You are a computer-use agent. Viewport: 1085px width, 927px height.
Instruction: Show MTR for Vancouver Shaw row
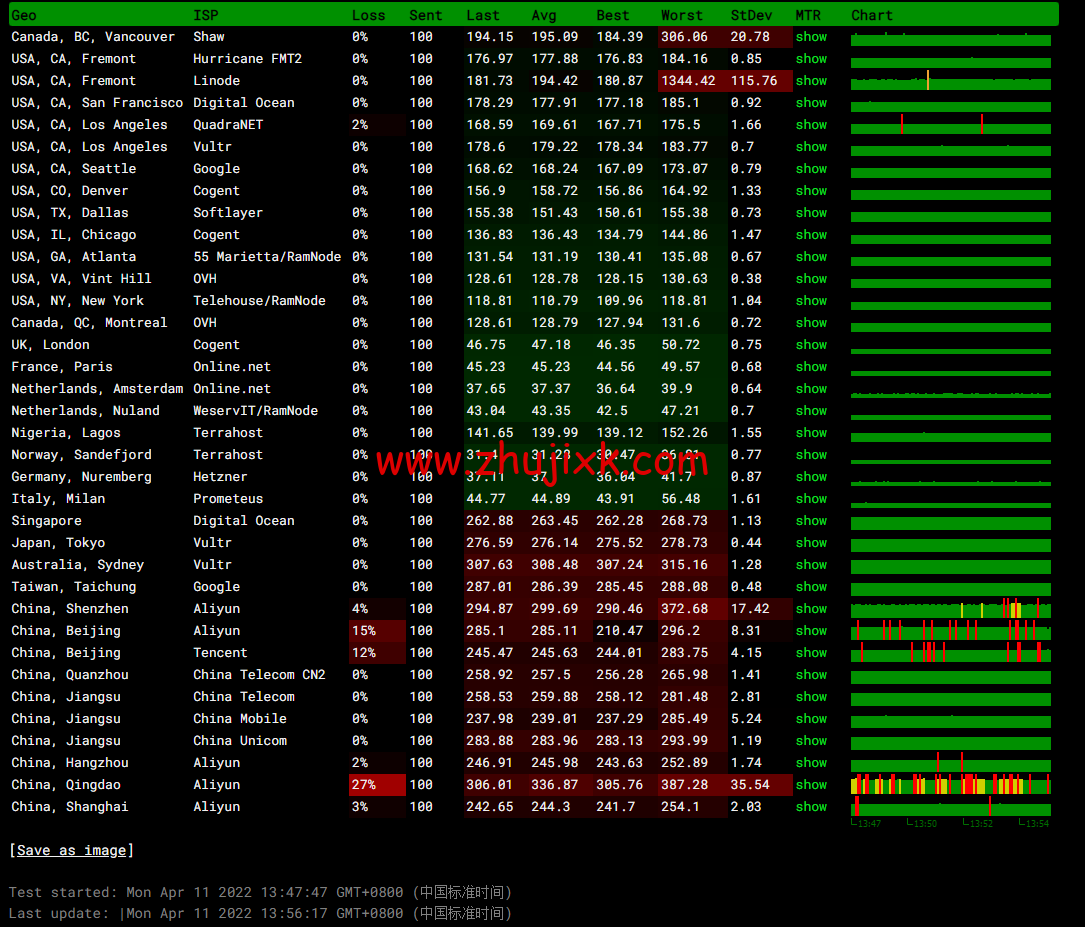tap(811, 37)
